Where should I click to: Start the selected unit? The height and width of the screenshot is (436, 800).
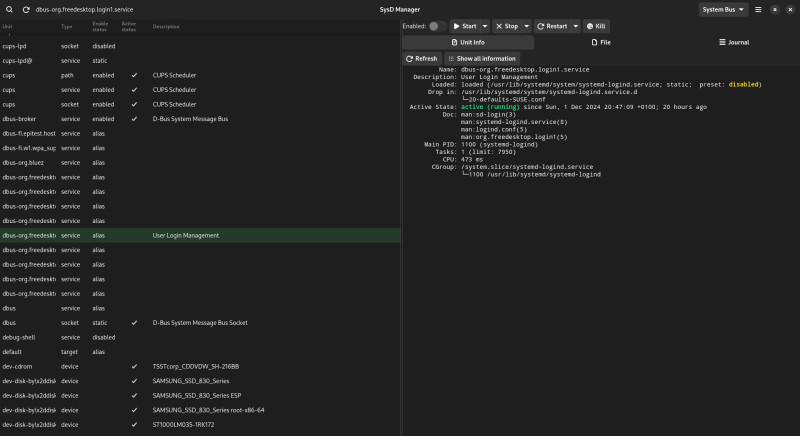click(x=465, y=26)
